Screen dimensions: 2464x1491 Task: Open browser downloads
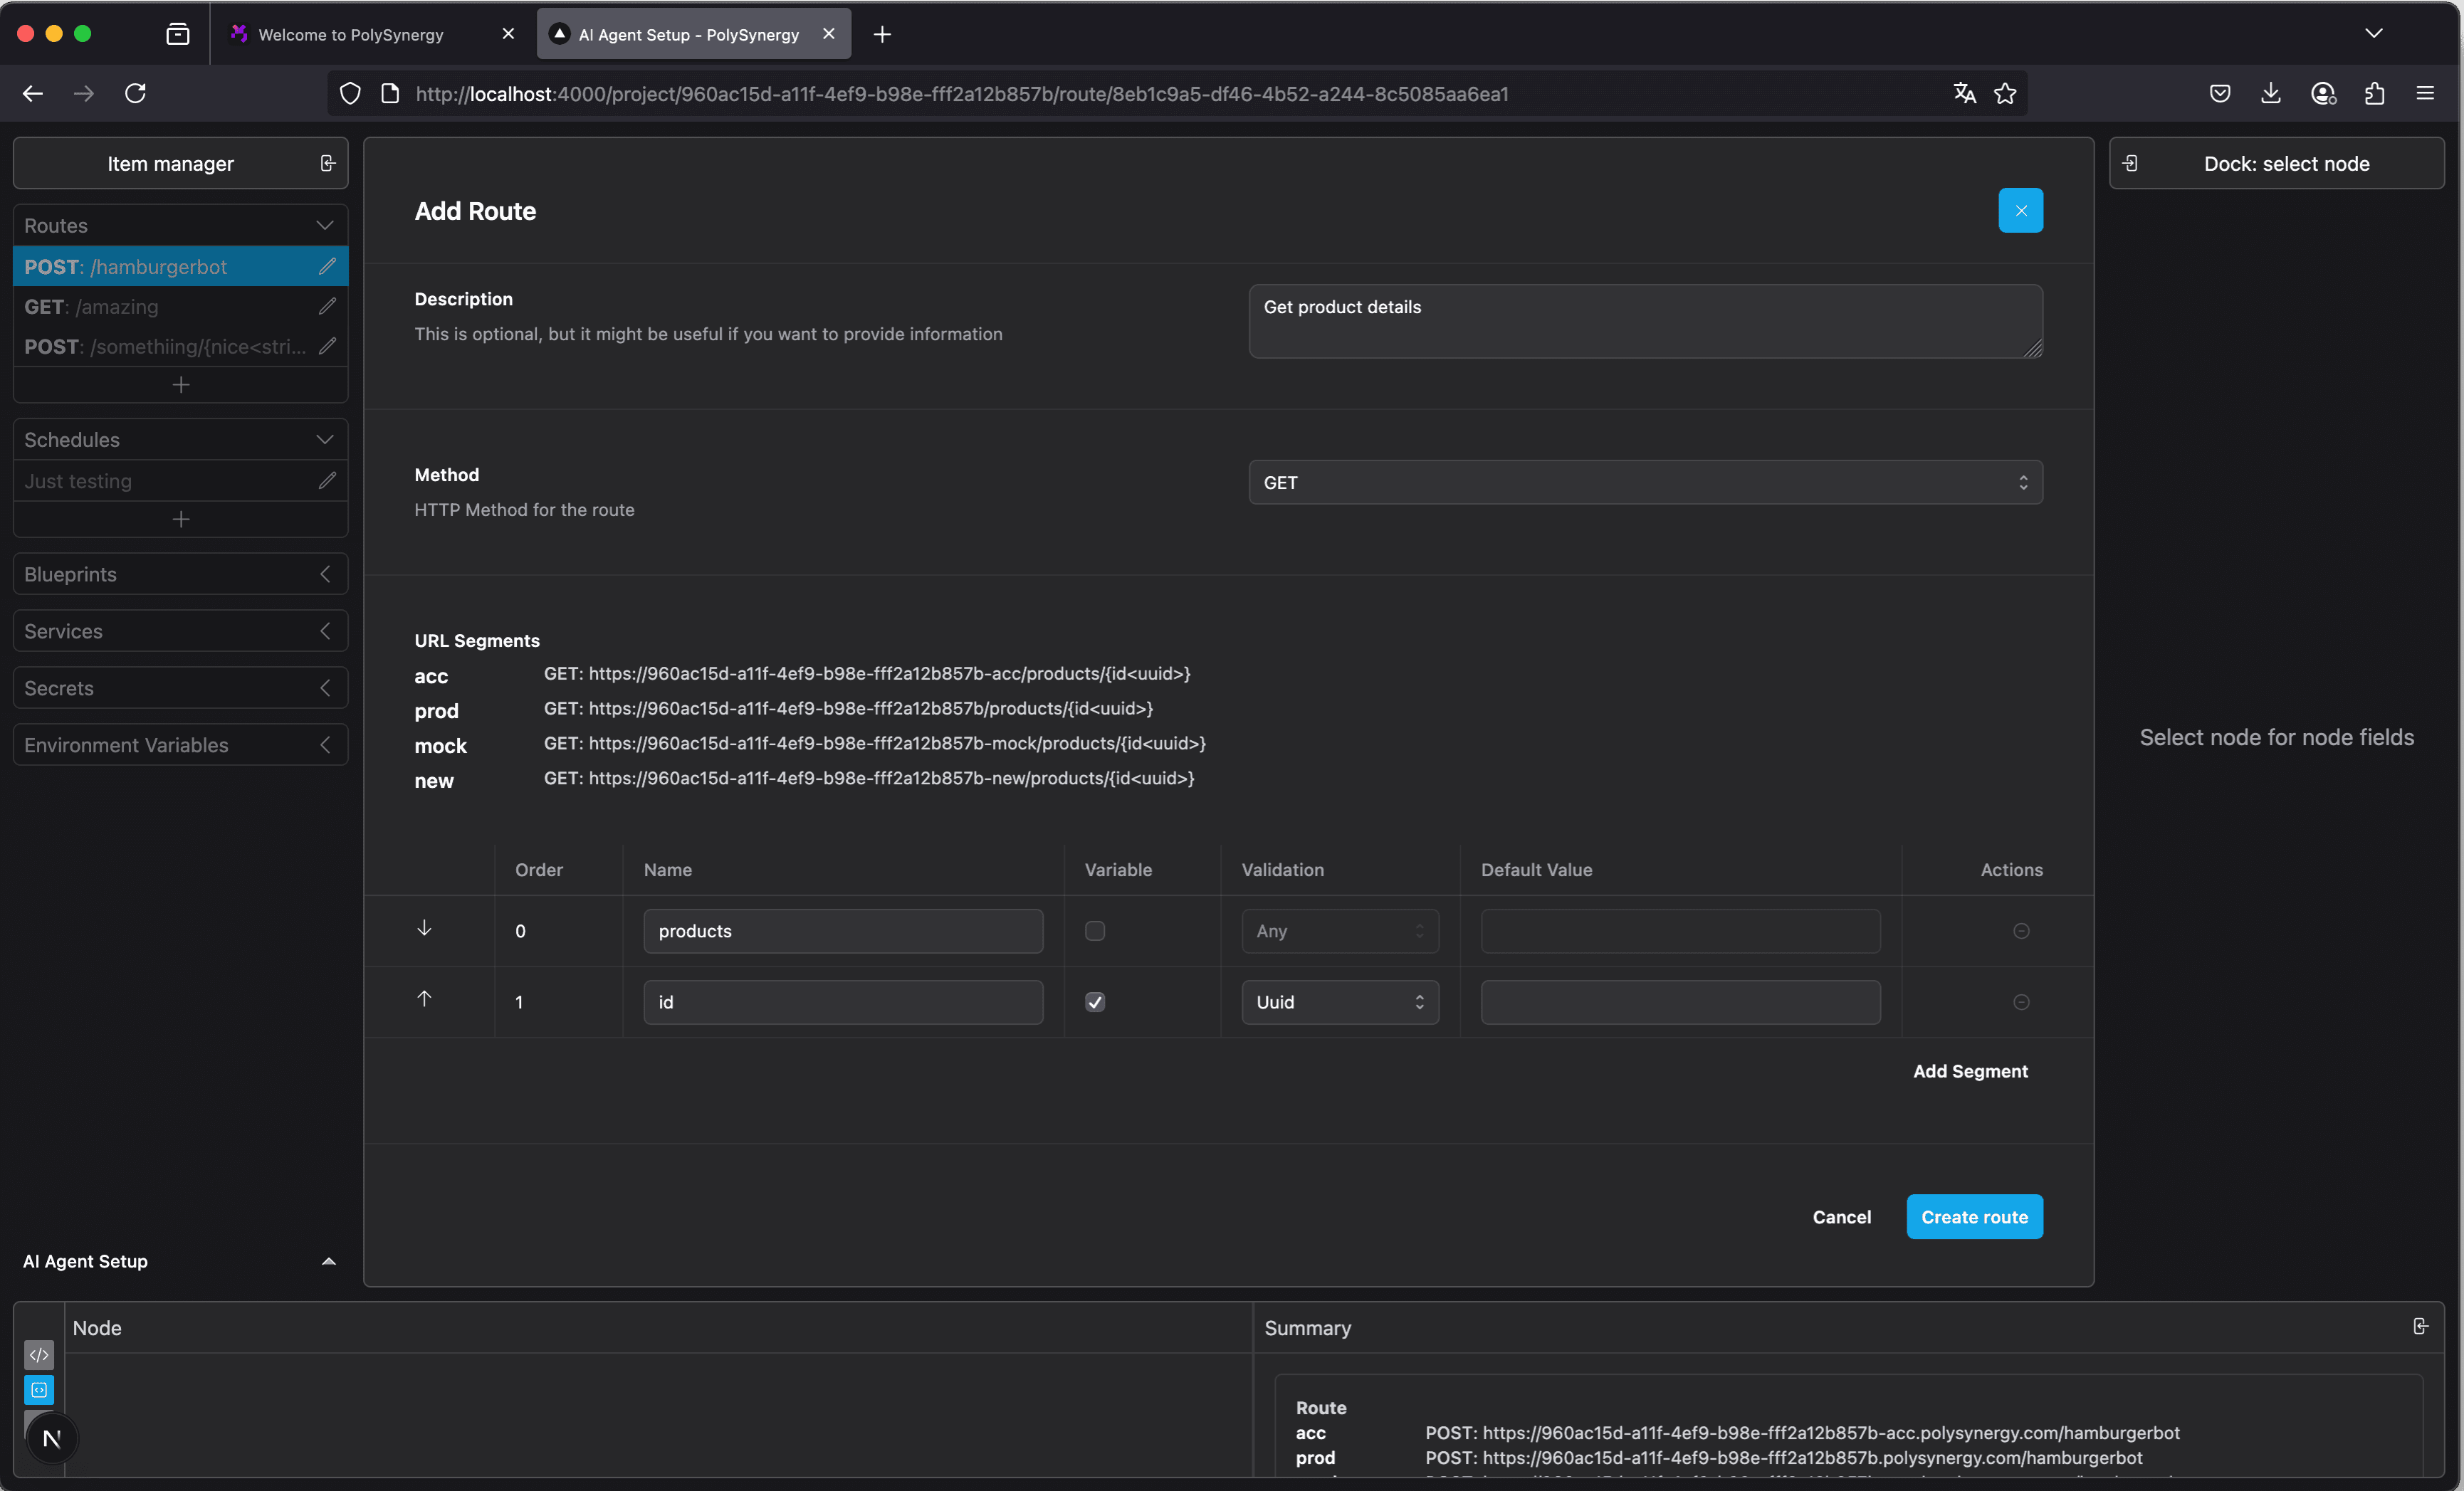(2270, 94)
